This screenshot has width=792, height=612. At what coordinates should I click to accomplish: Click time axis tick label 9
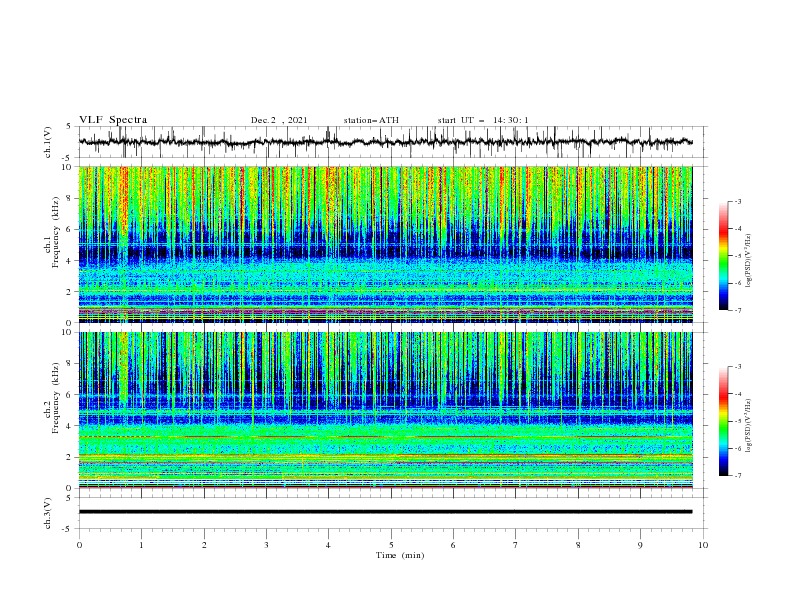pos(640,545)
